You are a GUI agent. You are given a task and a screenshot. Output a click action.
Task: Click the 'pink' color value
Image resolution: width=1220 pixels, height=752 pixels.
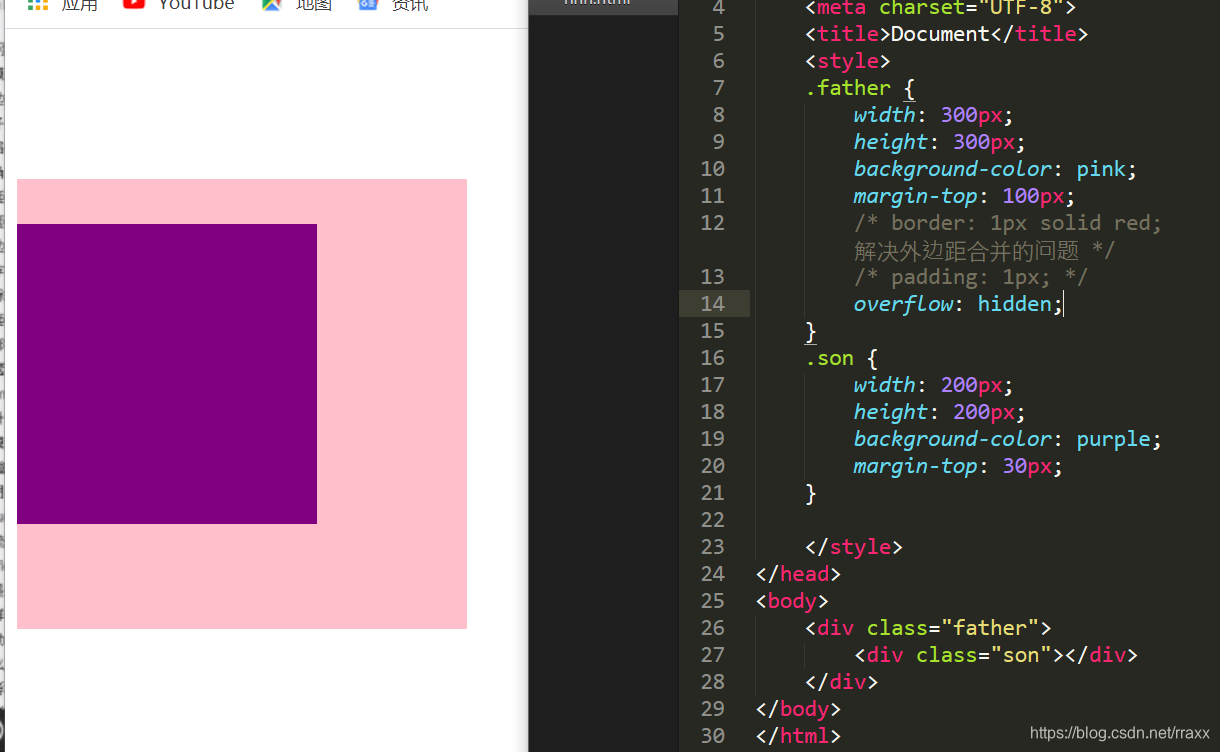tap(1101, 169)
